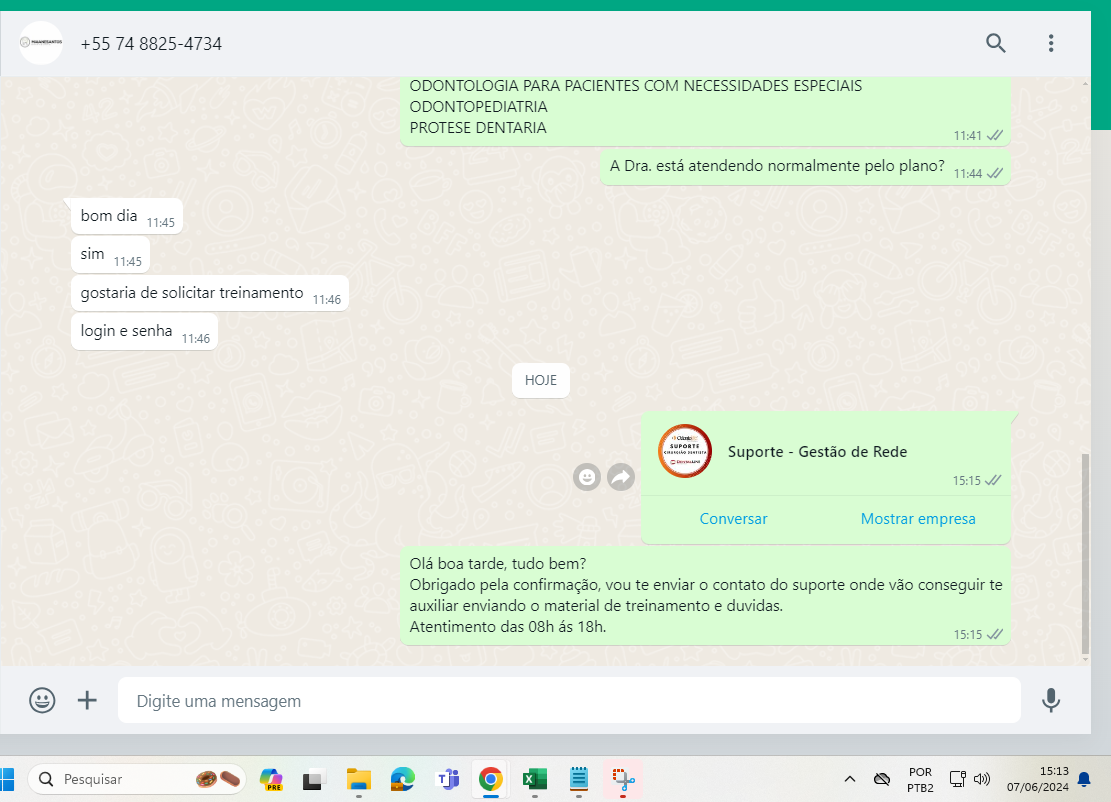Click the cloud sync tray icon
This screenshot has height=802, width=1111.
tap(881, 779)
